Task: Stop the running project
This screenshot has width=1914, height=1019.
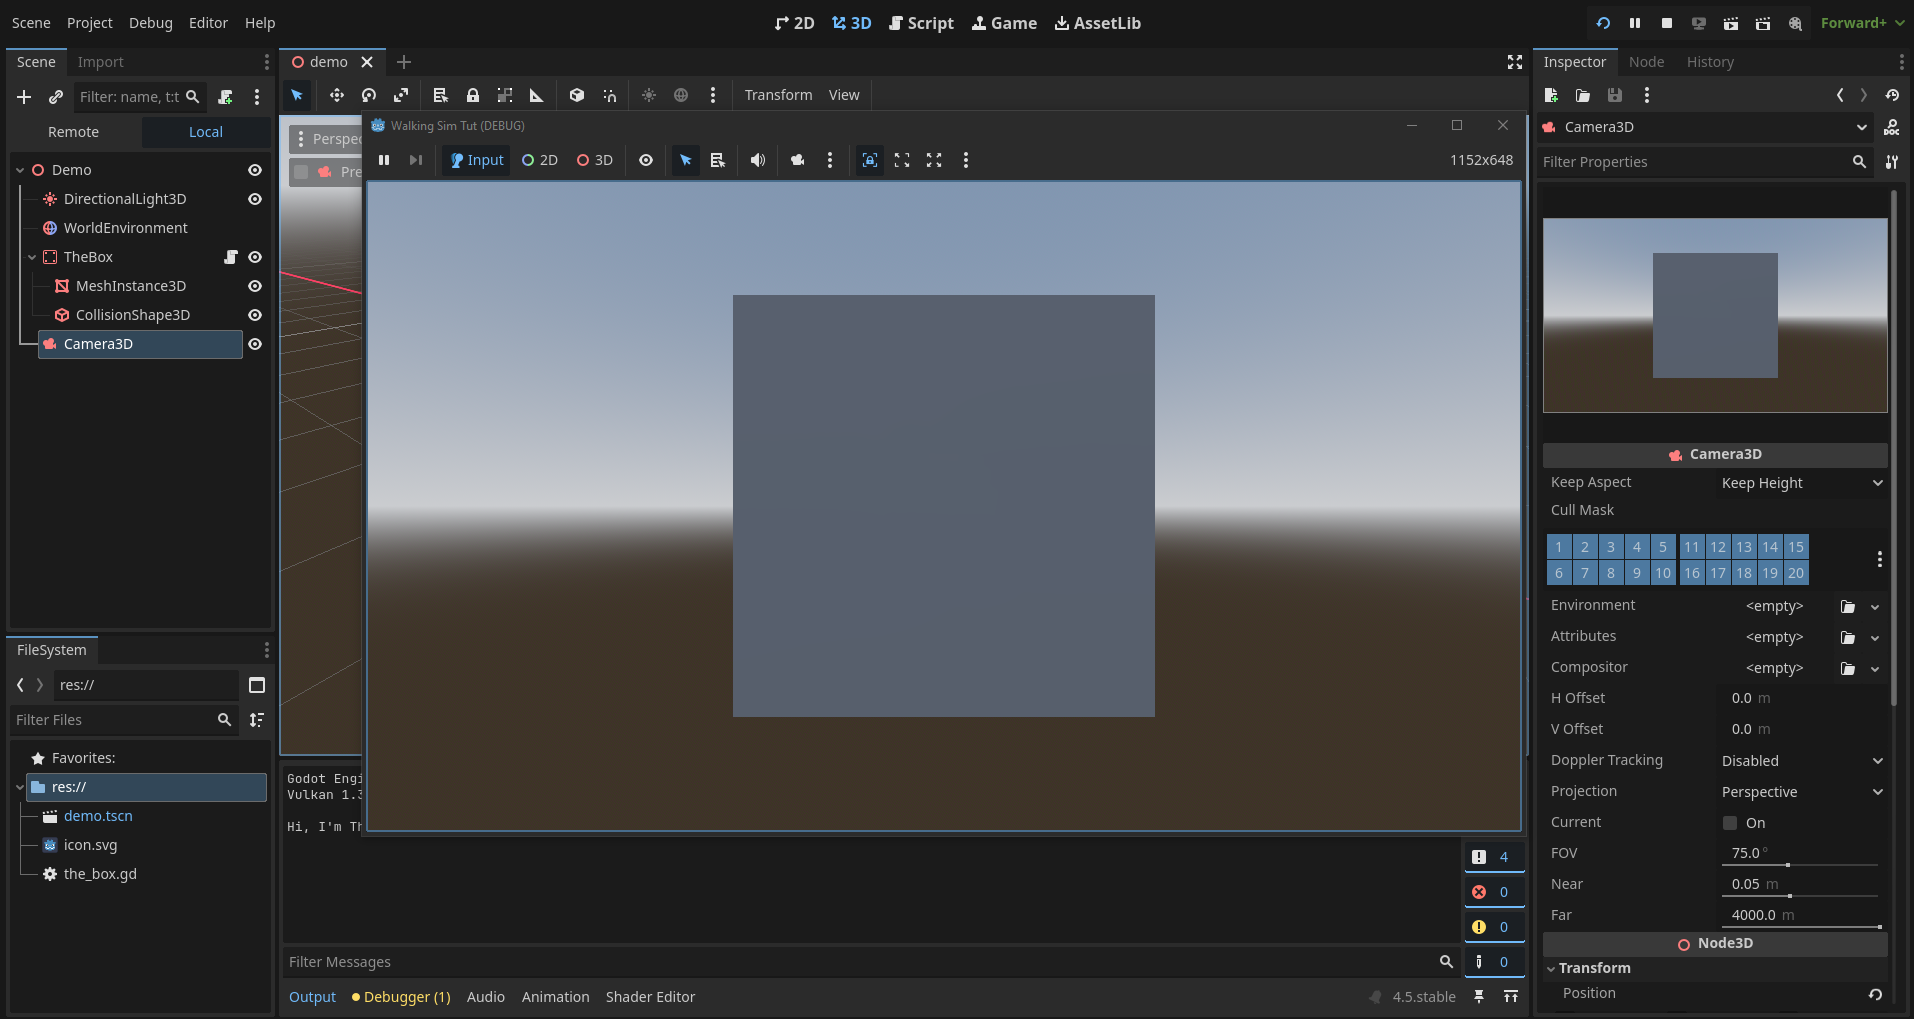Action: (1667, 23)
